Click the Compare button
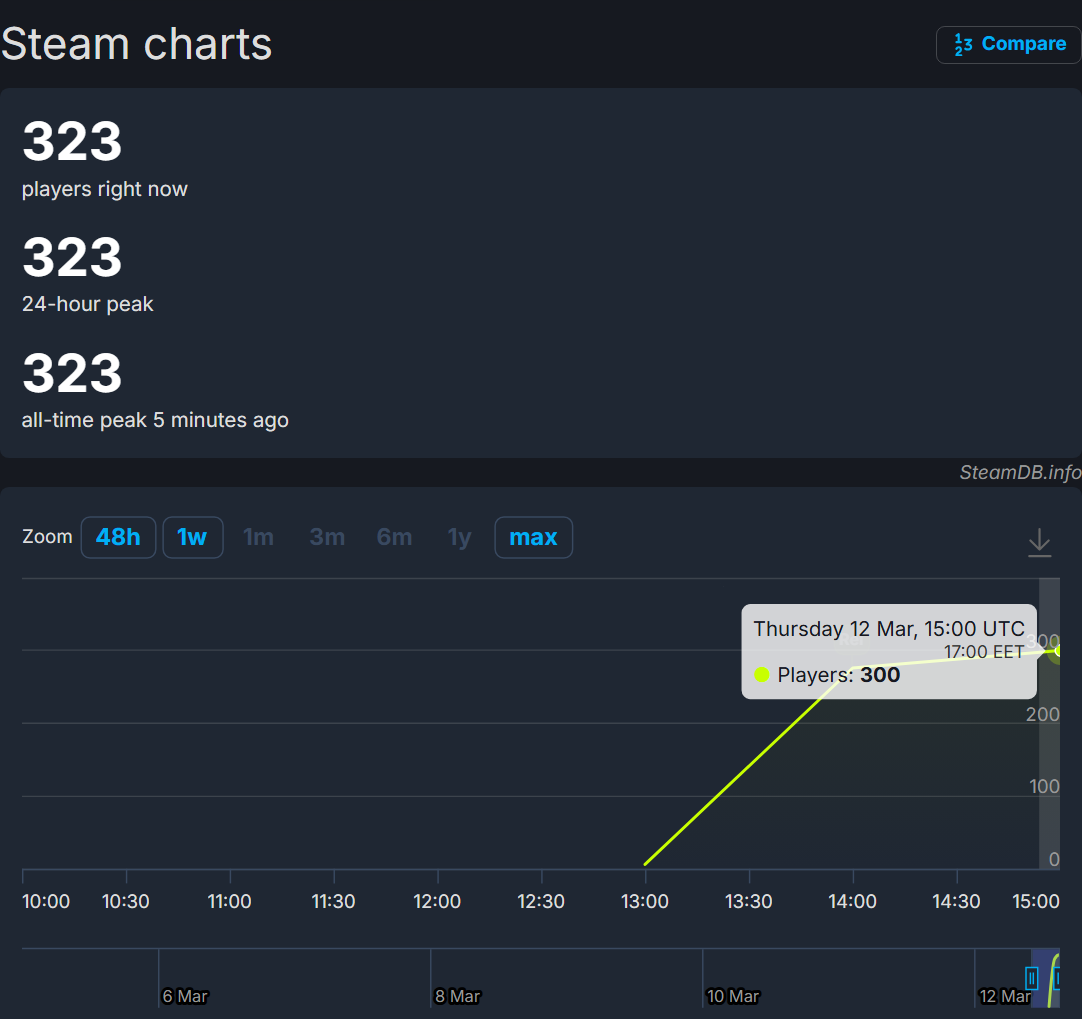Screen dimensions: 1082x1019 [1009, 45]
